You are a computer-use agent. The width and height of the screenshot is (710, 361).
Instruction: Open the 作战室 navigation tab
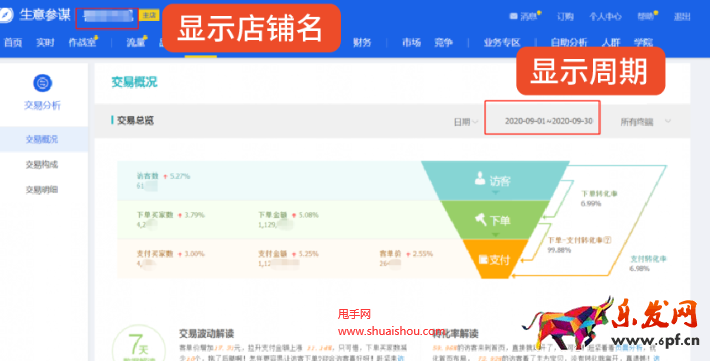pyautogui.click(x=82, y=43)
